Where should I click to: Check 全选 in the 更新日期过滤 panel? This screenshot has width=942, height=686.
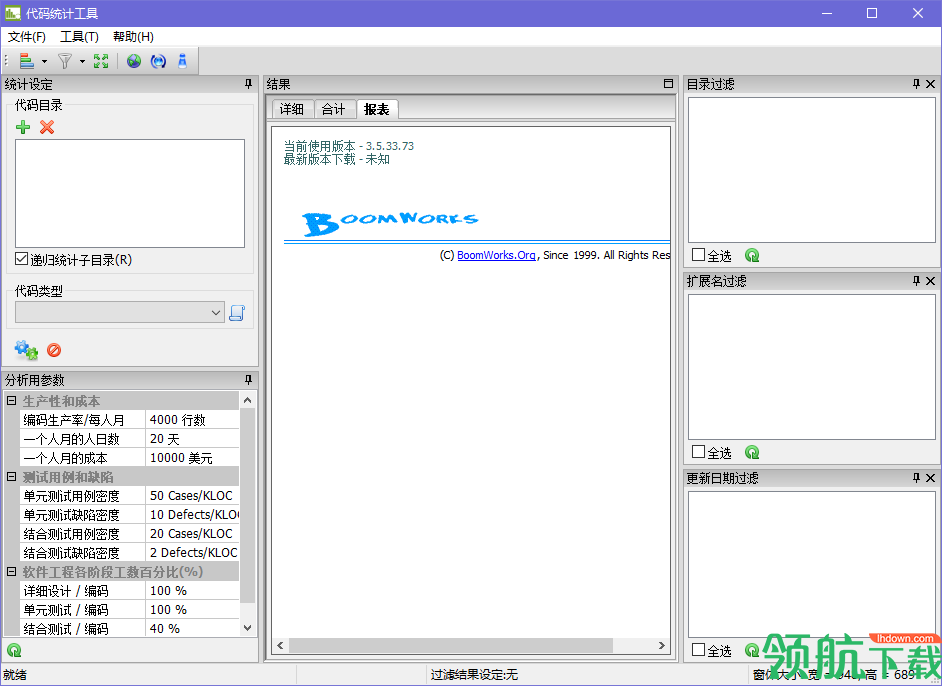point(698,649)
